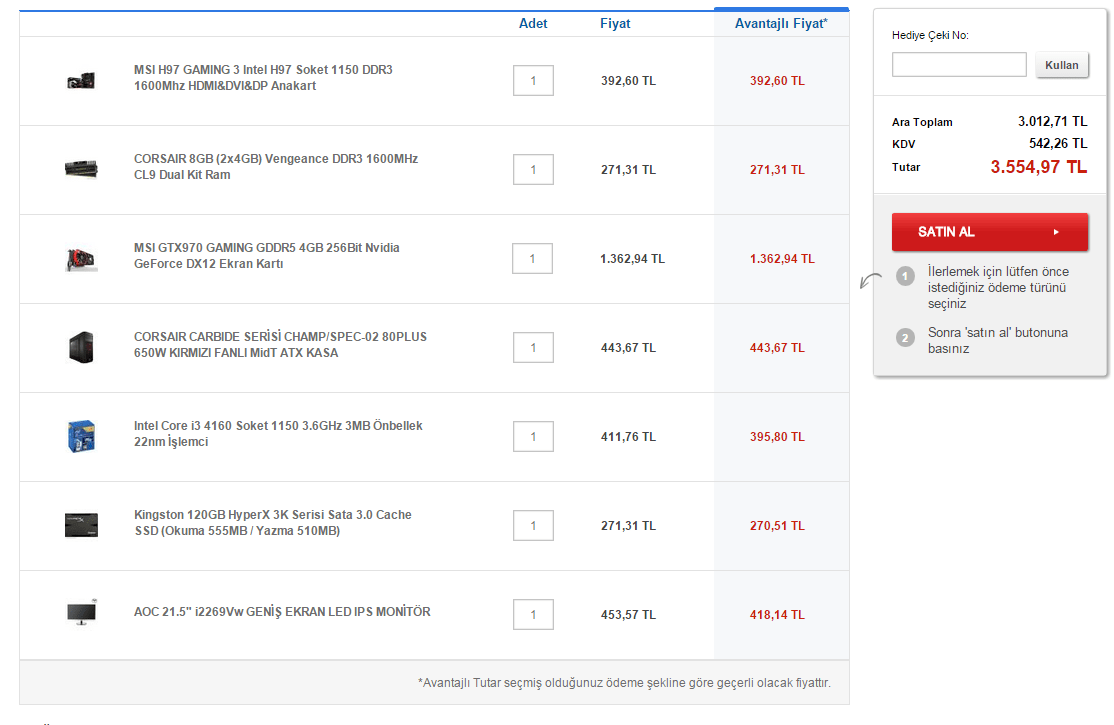Open the Kingston 120GB HyperX 3K SSD link
Viewport: 1114px width, 725px height.
tap(273, 522)
